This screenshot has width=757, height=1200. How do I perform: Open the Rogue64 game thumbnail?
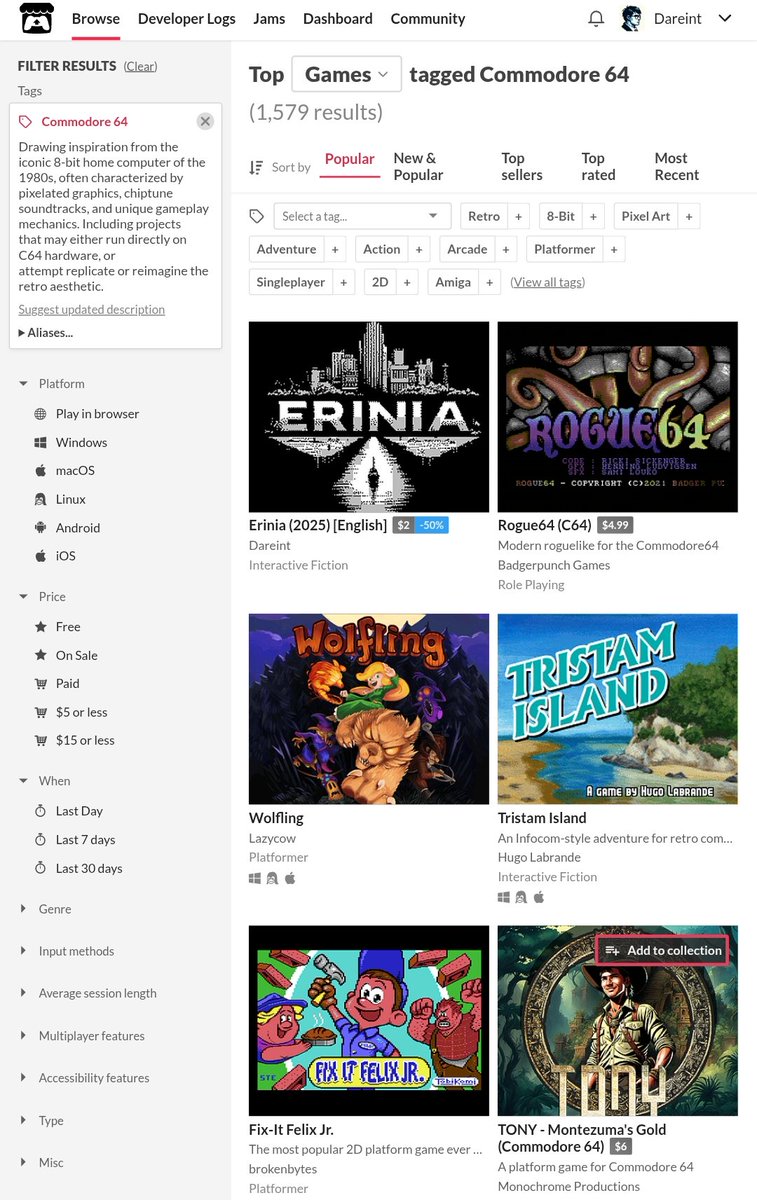618,417
